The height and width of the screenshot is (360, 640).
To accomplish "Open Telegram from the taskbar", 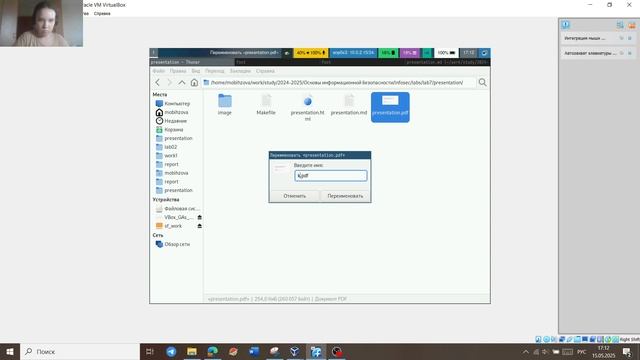I will (x=171, y=351).
